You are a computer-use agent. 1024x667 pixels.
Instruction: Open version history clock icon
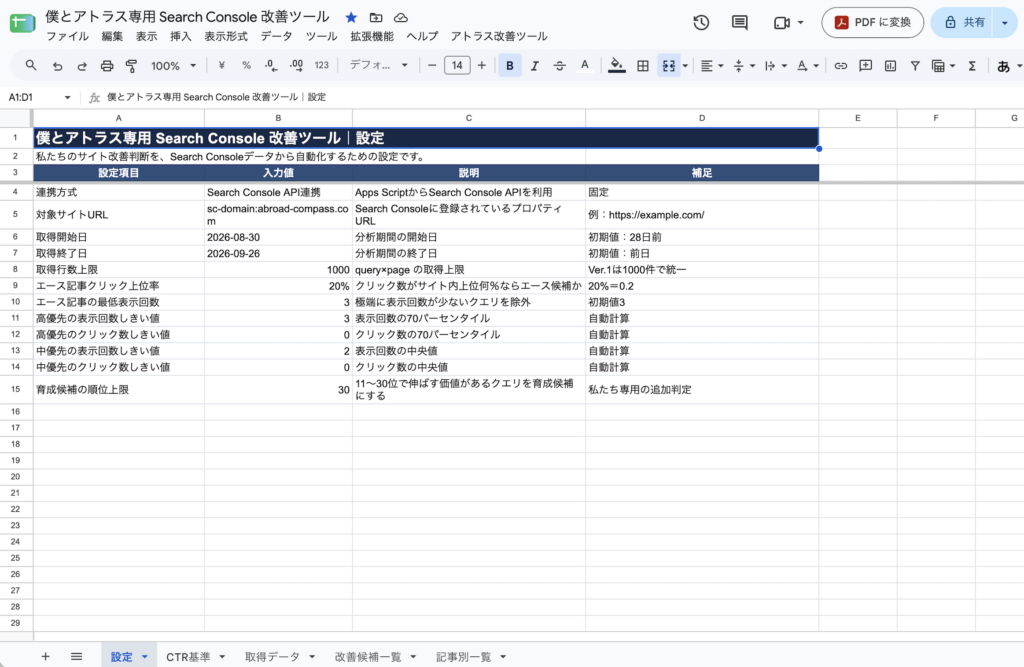pyautogui.click(x=701, y=23)
